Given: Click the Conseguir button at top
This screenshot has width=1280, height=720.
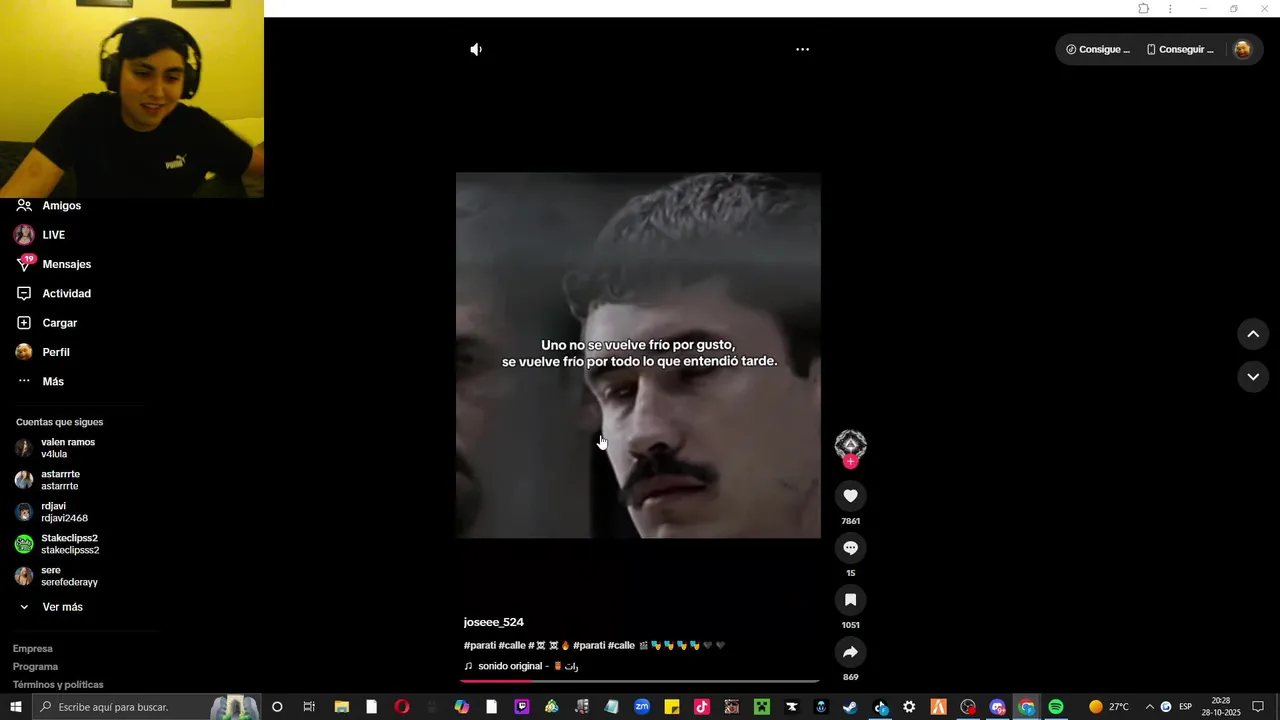Looking at the screenshot, I should coord(1180,49).
